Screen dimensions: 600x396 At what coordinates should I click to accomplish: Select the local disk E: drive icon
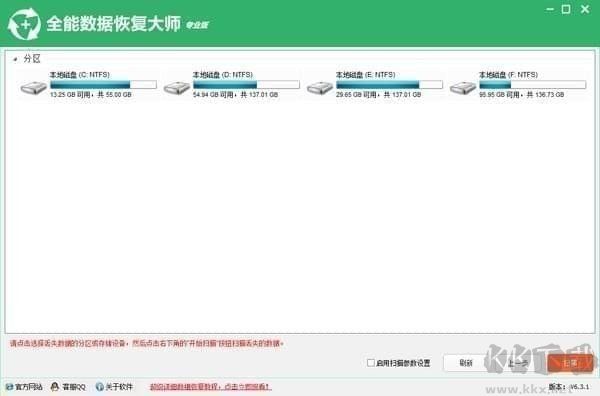(x=320, y=88)
